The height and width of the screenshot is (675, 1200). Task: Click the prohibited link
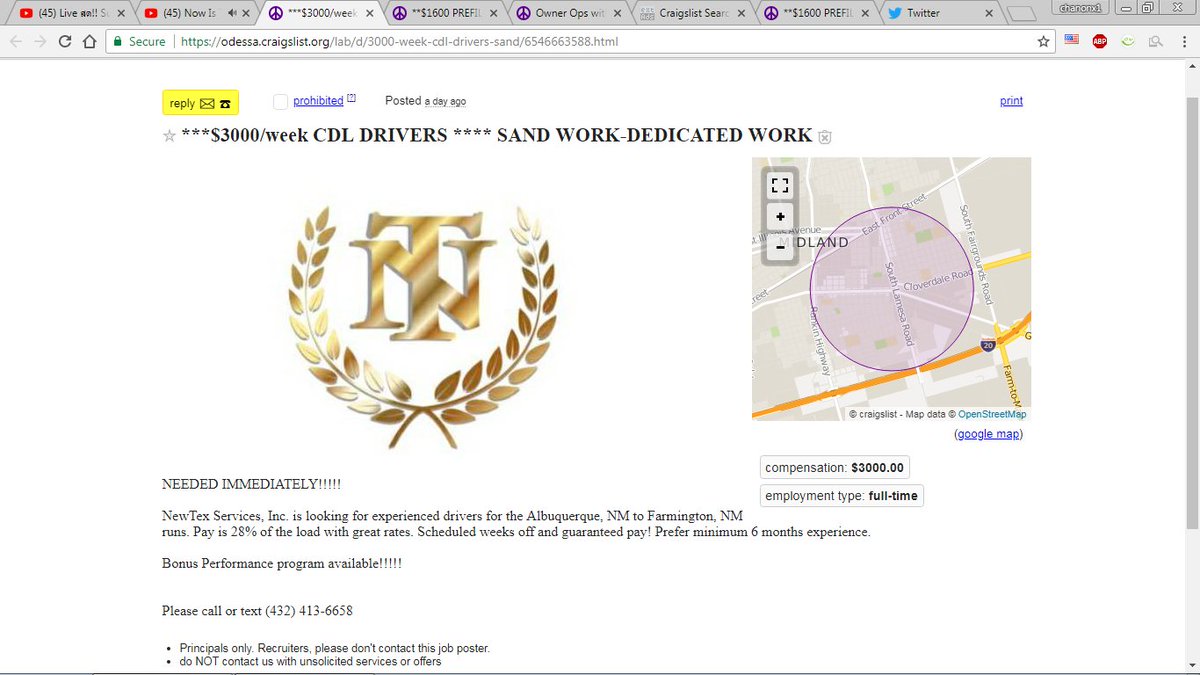[x=318, y=101]
